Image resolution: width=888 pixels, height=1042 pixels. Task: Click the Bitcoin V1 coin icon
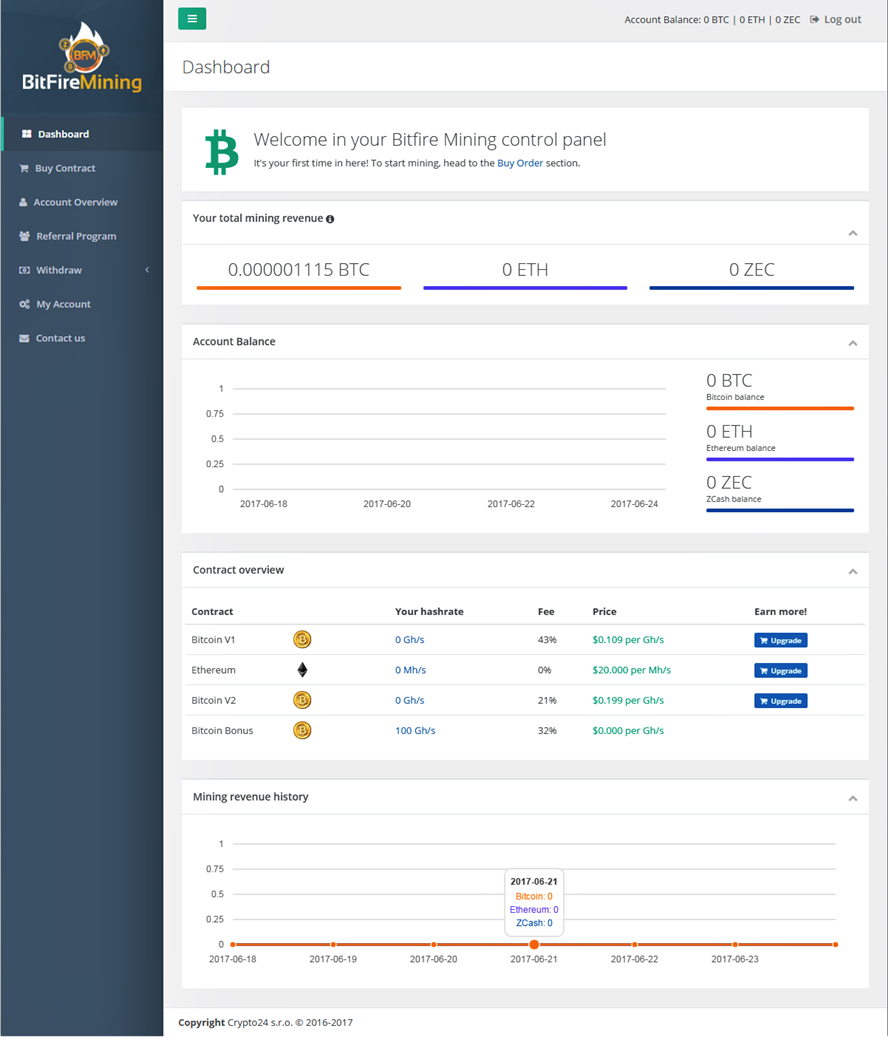pos(302,639)
